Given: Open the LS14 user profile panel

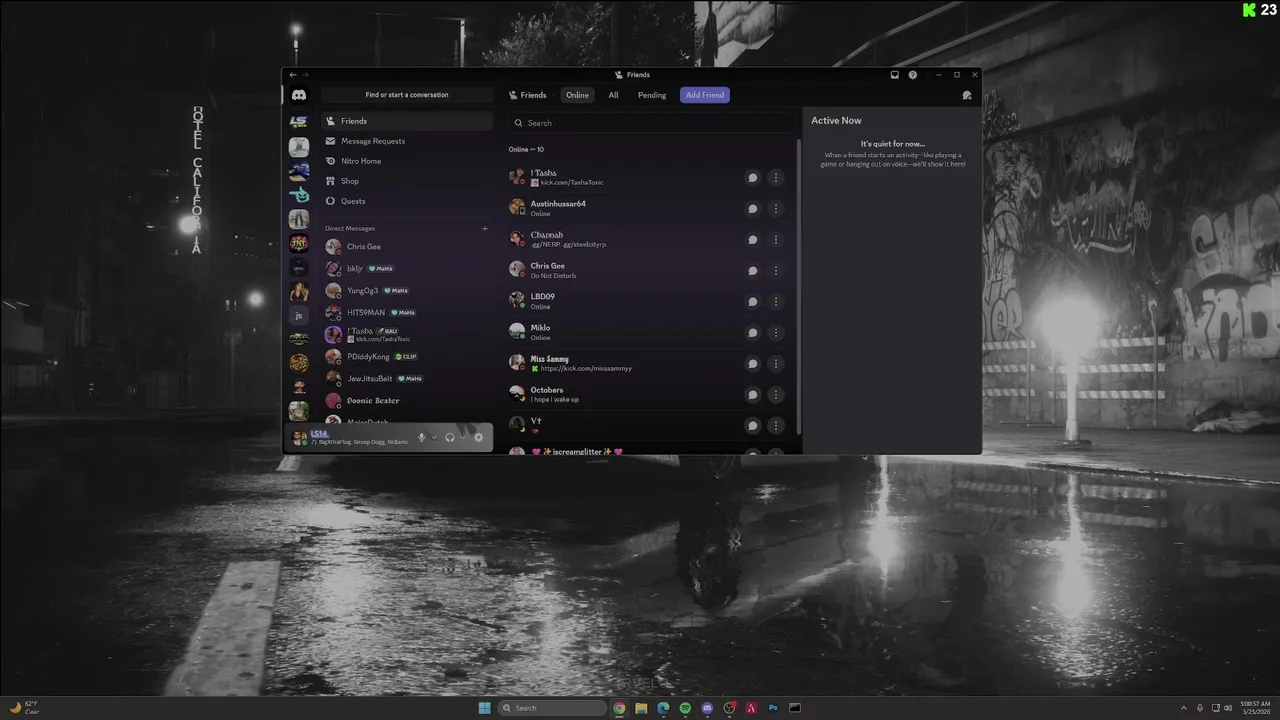Looking at the screenshot, I should coord(350,437).
